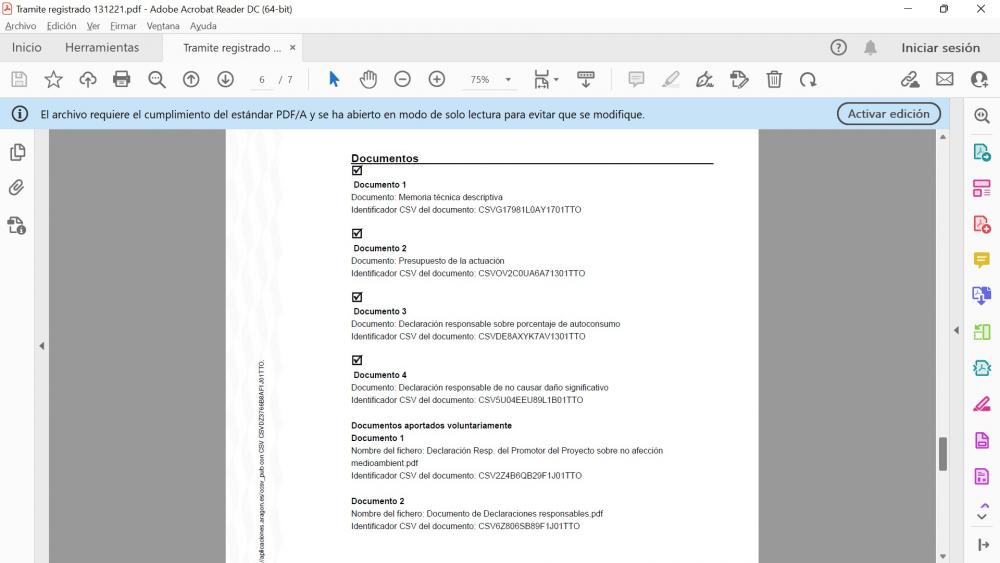The width and height of the screenshot is (1000, 563).
Task: Share a link to the file
Action: [910, 79]
